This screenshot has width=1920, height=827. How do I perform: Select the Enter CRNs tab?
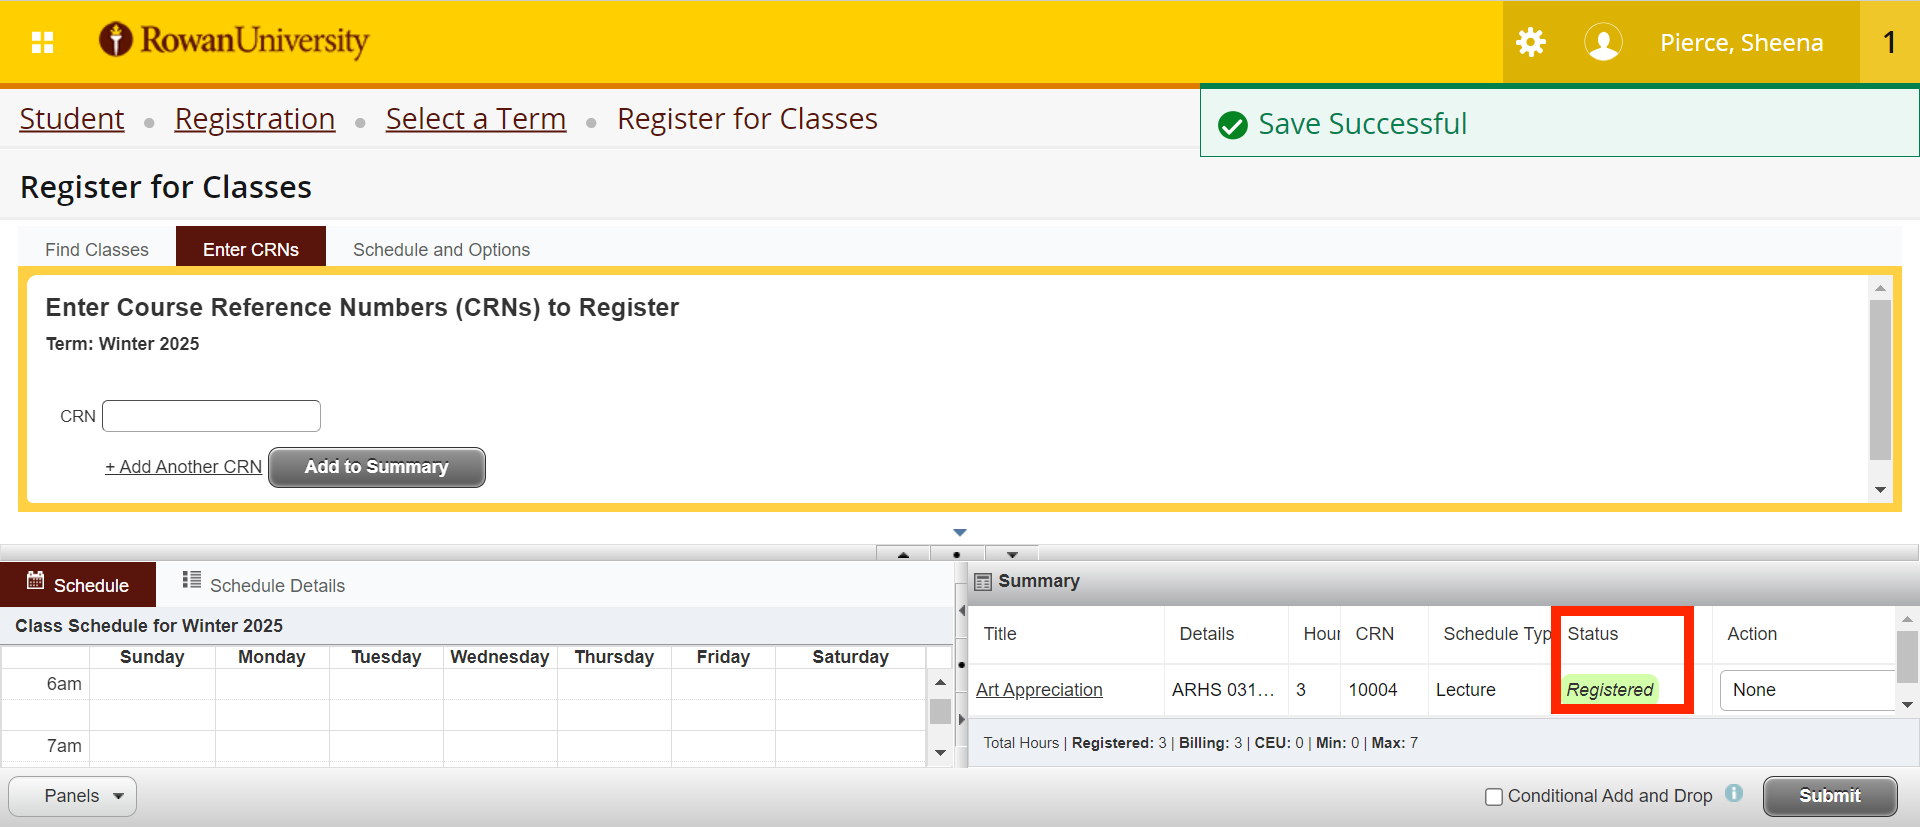251,249
